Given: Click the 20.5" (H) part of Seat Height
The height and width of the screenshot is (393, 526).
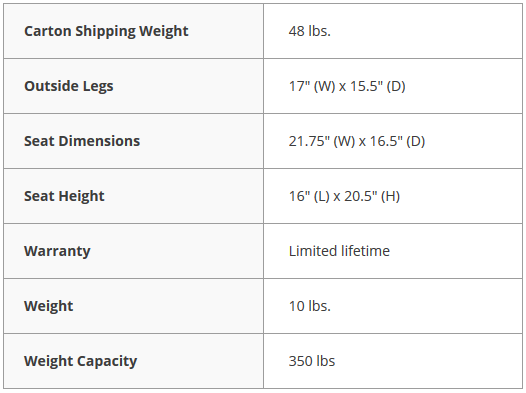Looking at the screenshot, I should (372, 196).
